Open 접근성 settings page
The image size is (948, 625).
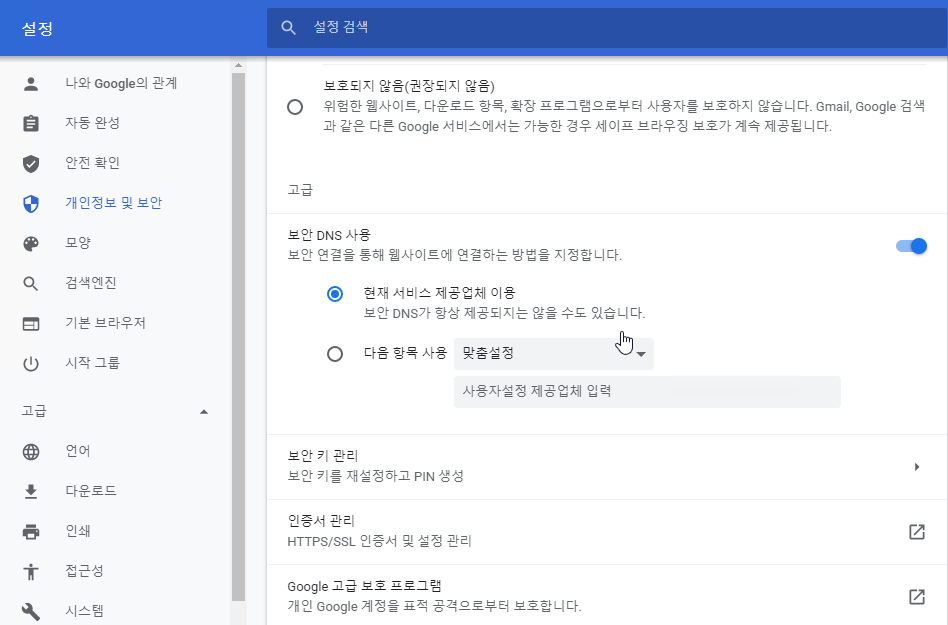(84, 571)
